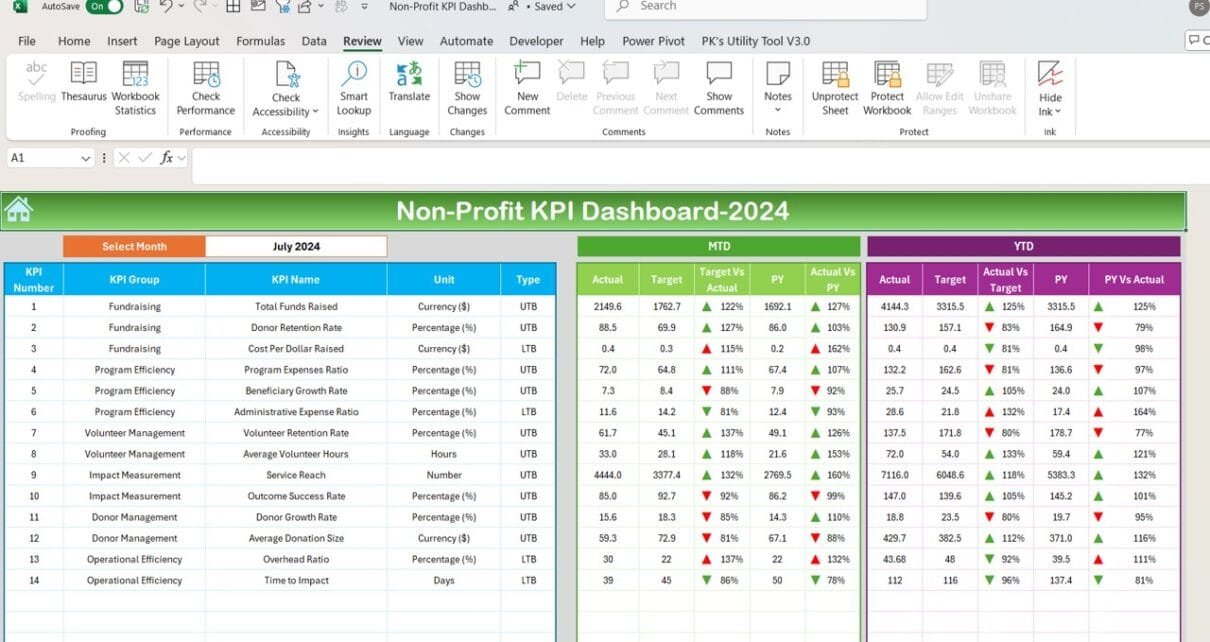The height and width of the screenshot is (642, 1210).
Task: Select the Time to Impact cell
Action: [296, 580]
